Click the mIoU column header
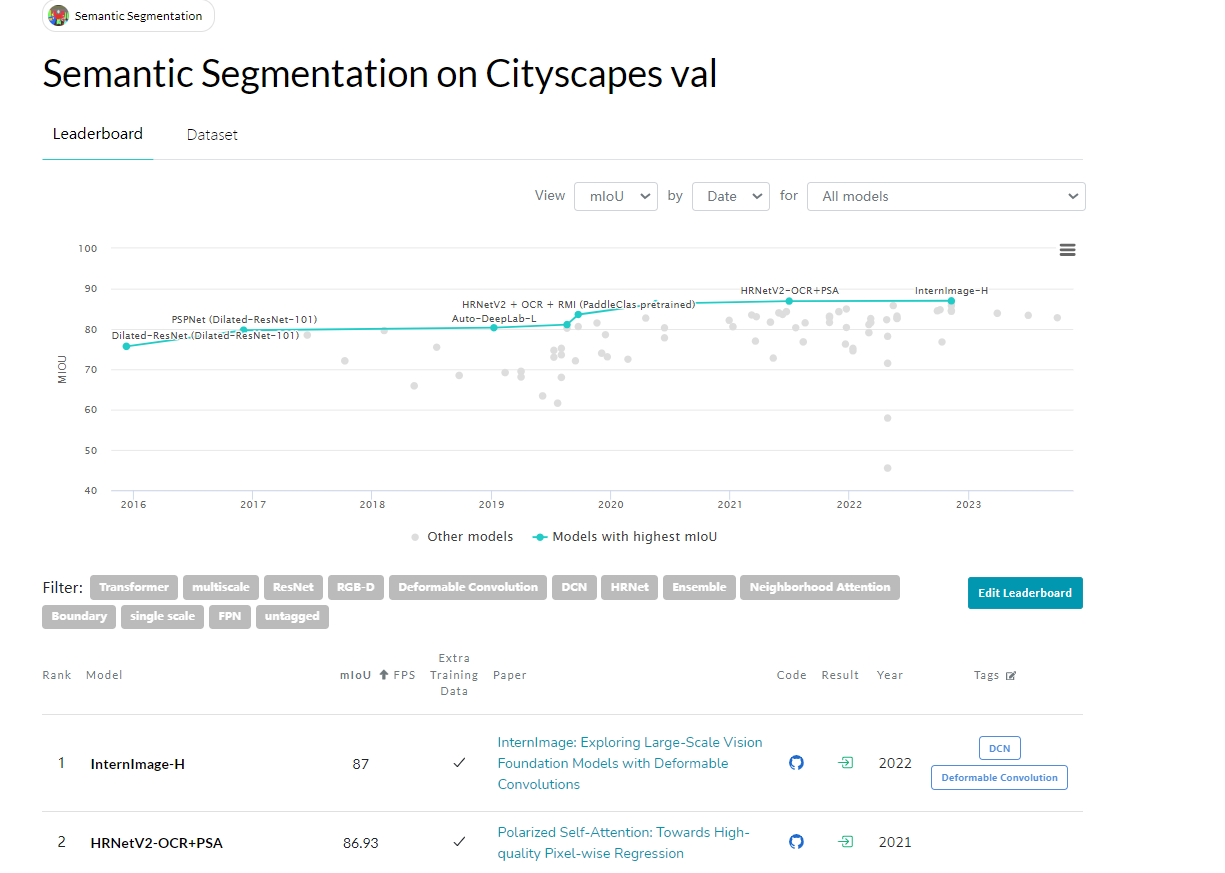Image resolution: width=1225 pixels, height=873 pixels. tap(355, 675)
